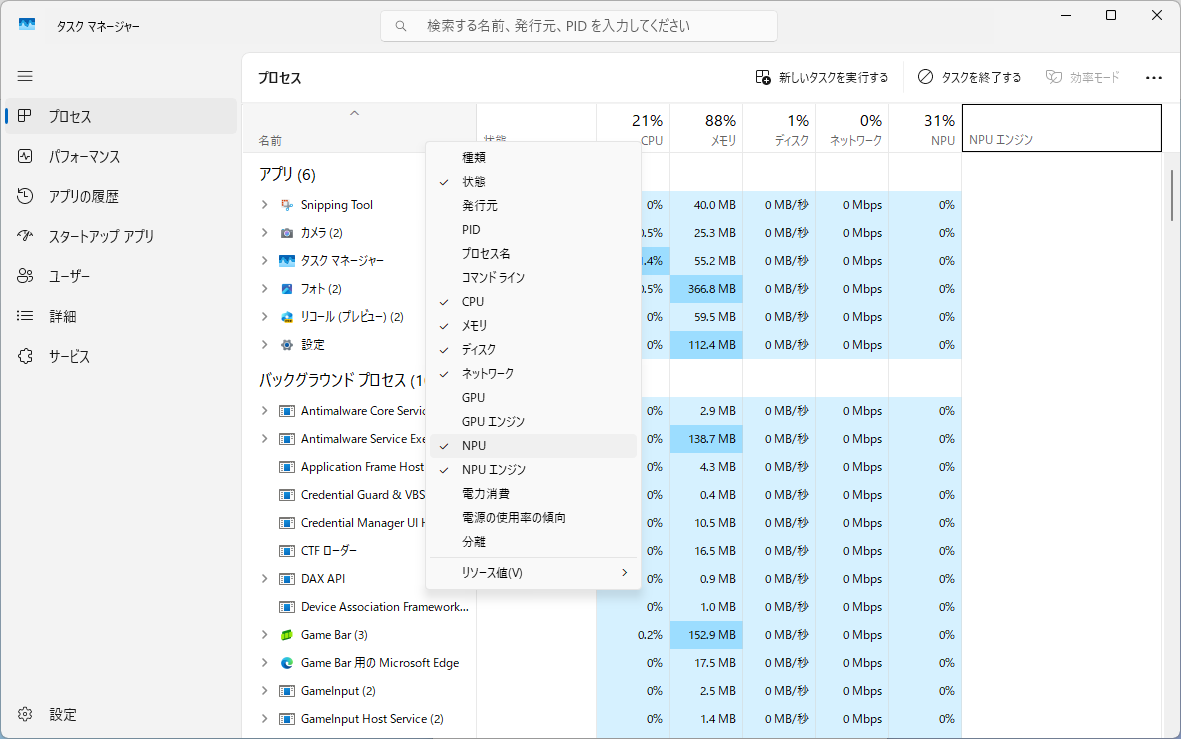
Task: Click the 366.8 MB memory cell
Action: (706, 289)
